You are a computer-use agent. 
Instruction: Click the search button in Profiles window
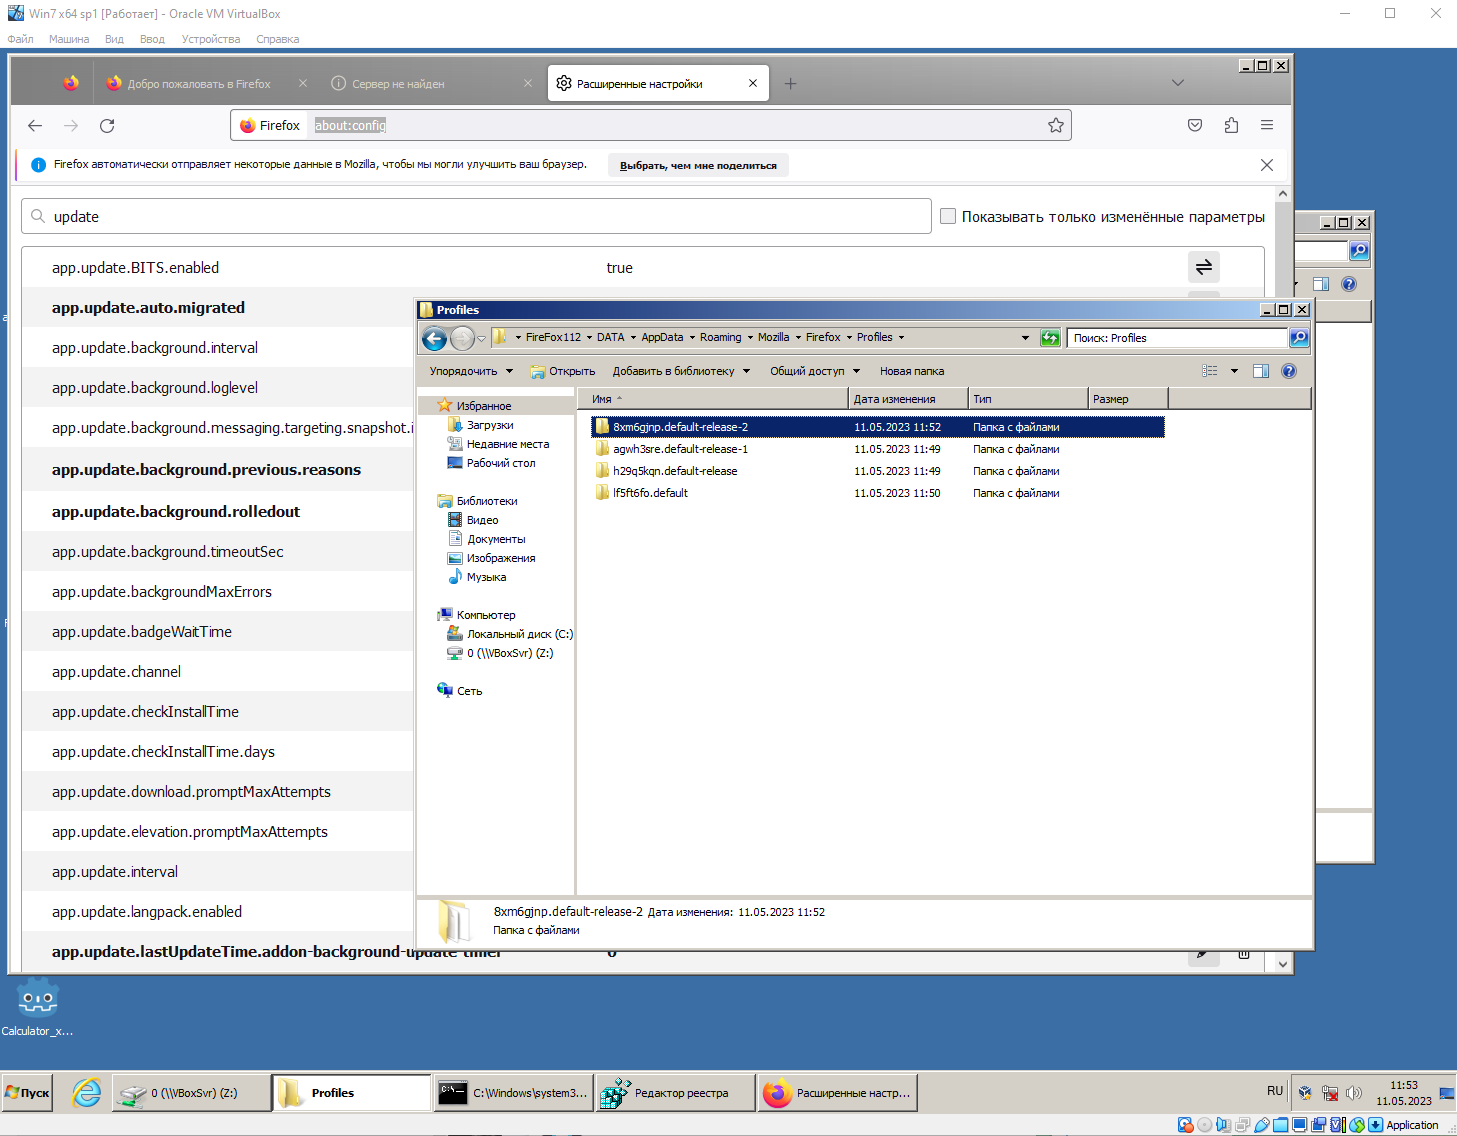[x=1299, y=338]
